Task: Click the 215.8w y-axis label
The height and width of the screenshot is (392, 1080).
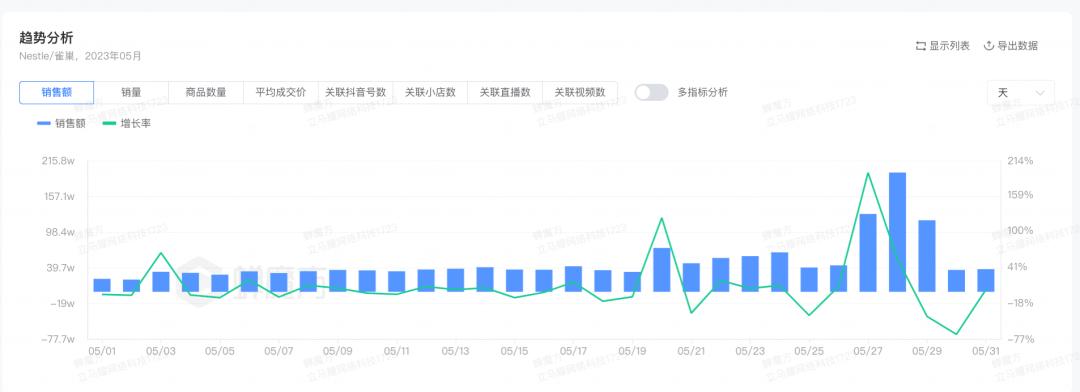Action: (x=59, y=161)
